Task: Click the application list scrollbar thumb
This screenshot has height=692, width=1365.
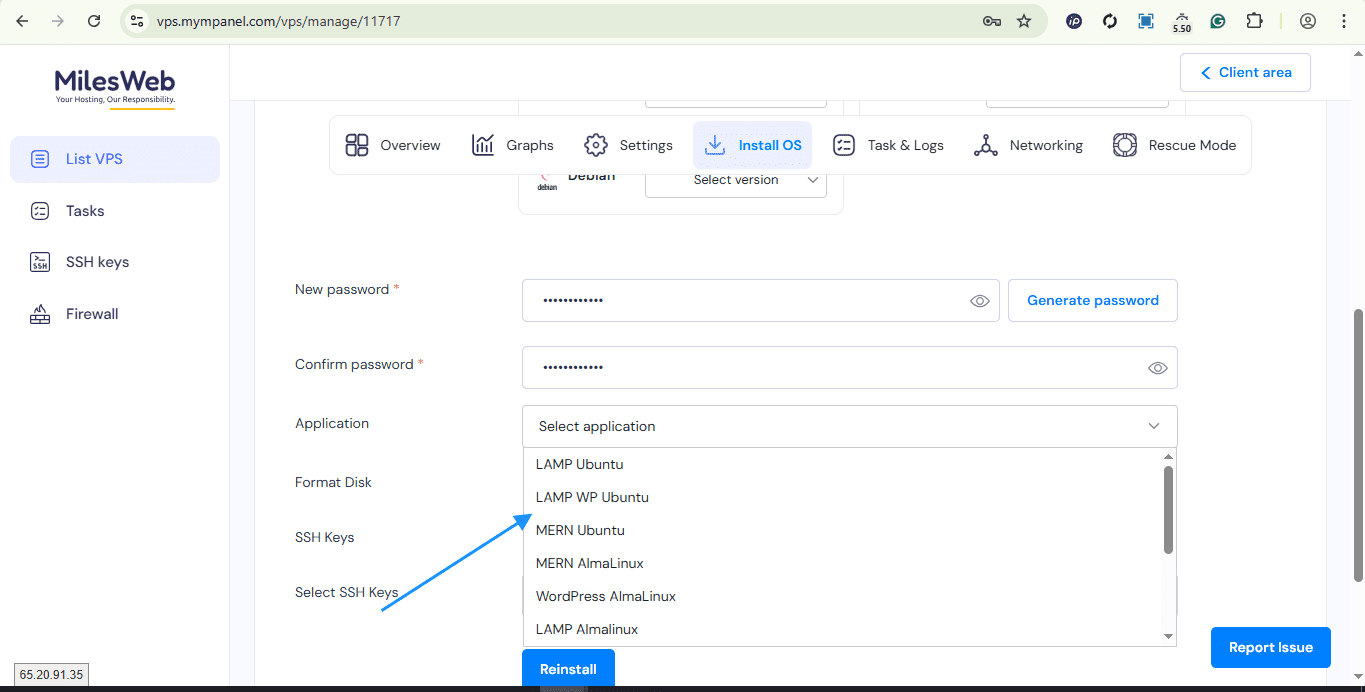Action: click(x=1167, y=510)
